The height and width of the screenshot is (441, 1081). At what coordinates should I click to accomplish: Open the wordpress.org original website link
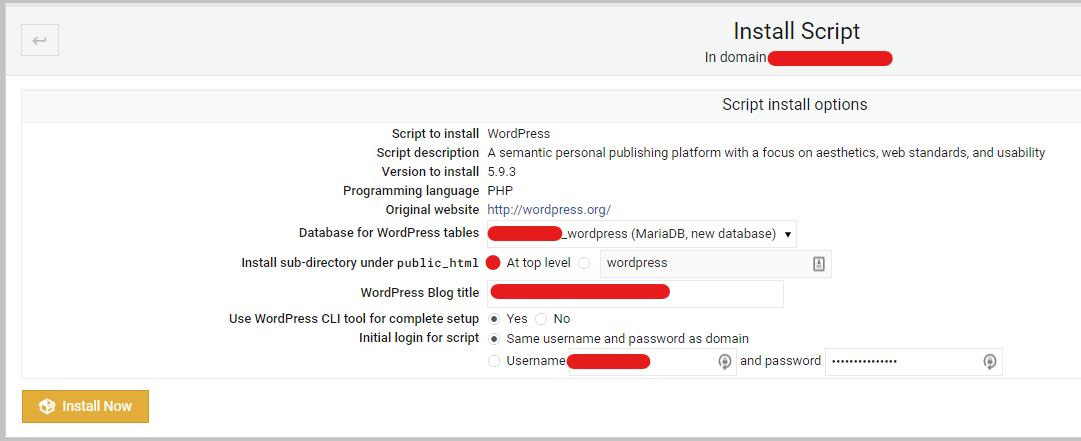tap(549, 209)
